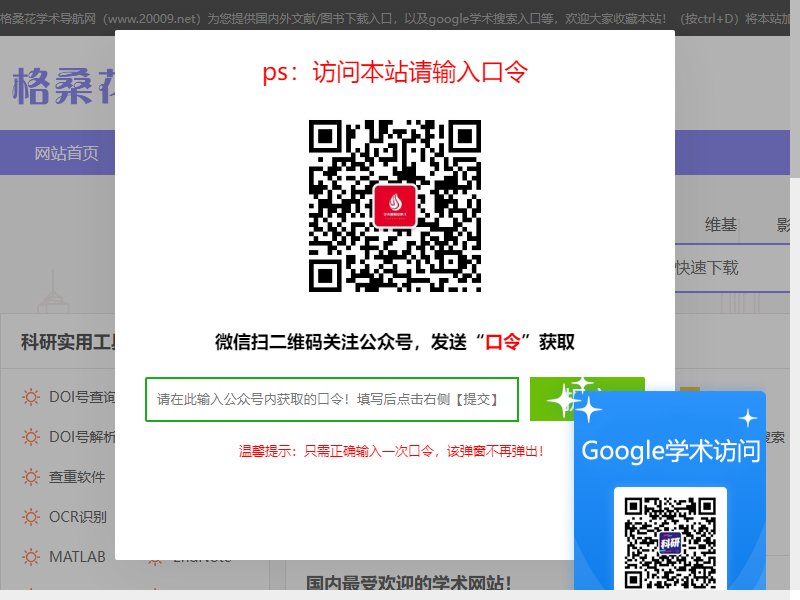Click the sun icon beside OCR识别

point(31,517)
